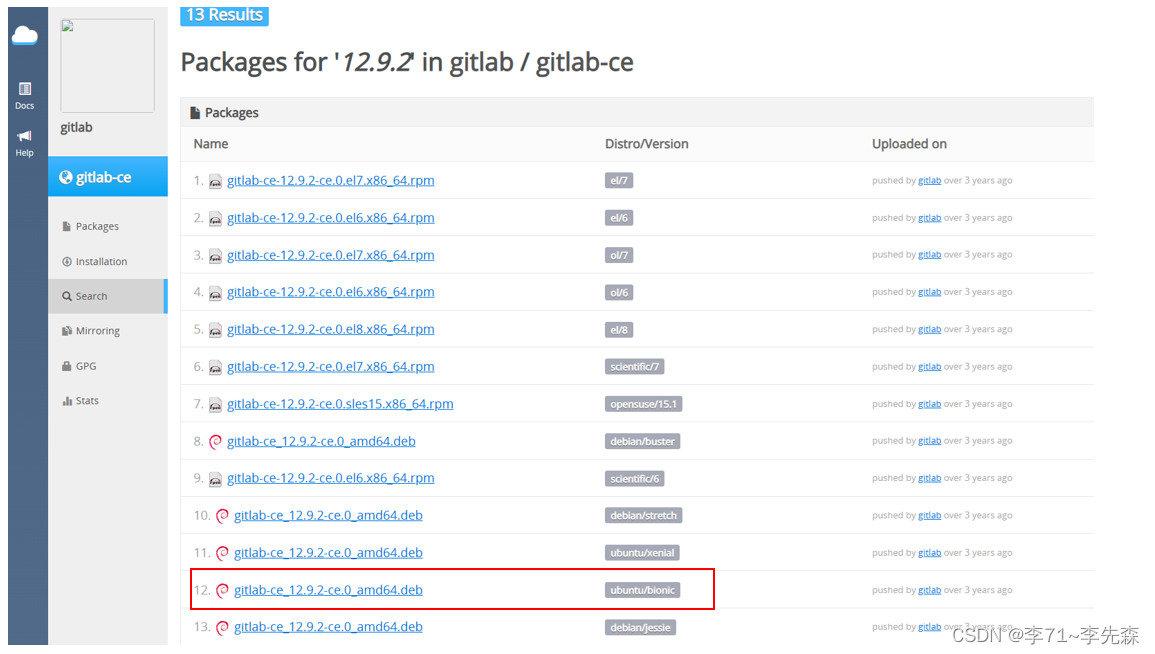Click the ubuntu/xenial distro badge
The width and height of the screenshot is (1155, 654).
[x=642, y=553]
